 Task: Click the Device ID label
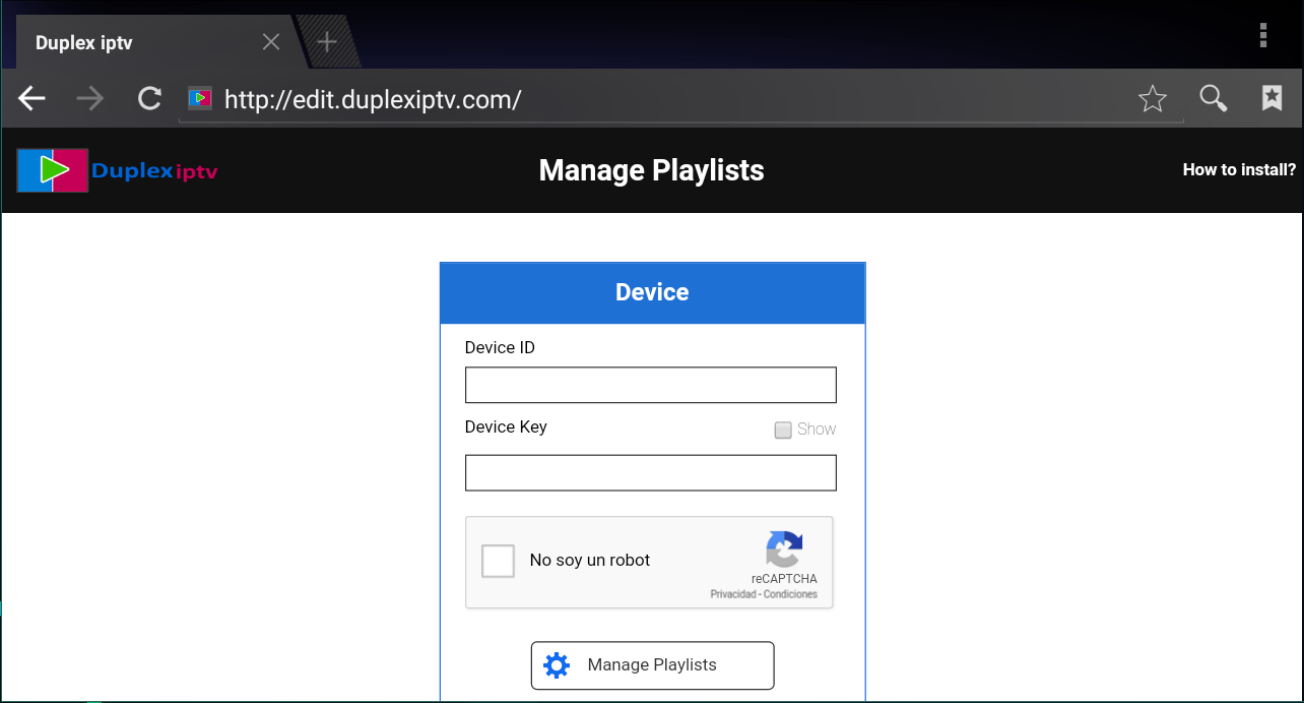pyautogui.click(x=500, y=348)
